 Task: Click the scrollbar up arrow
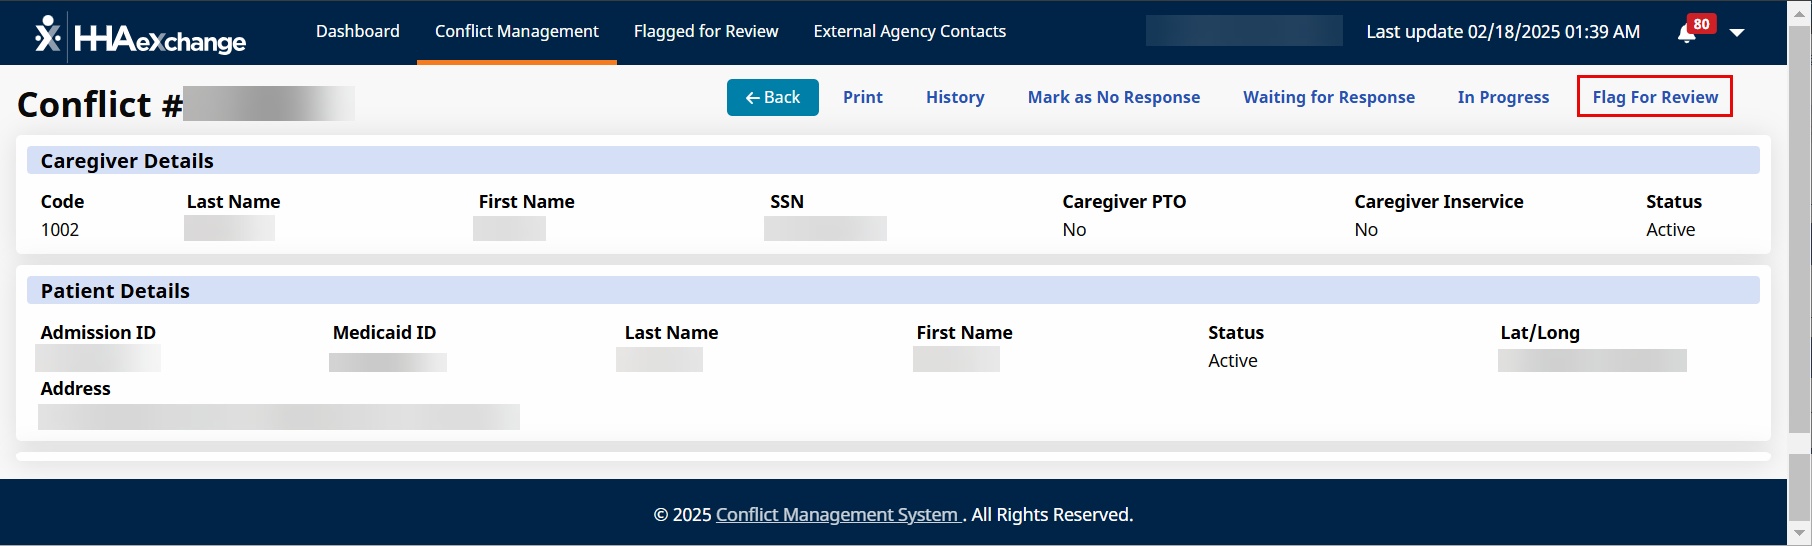click(x=1799, y=15)
